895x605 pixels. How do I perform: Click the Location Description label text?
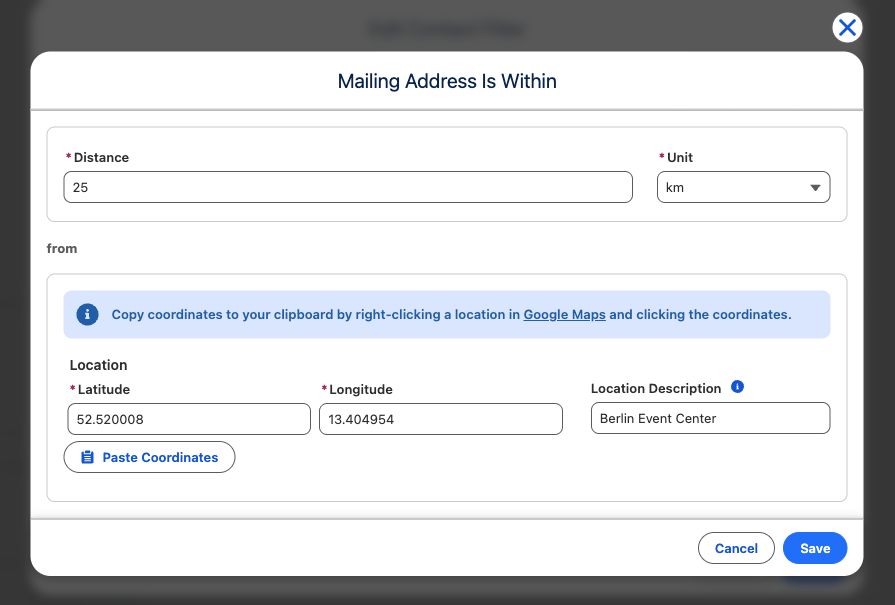656,389
